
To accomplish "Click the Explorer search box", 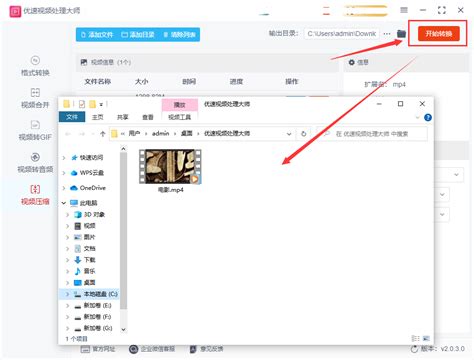I will pyautogui.click(x=372, y=134).
